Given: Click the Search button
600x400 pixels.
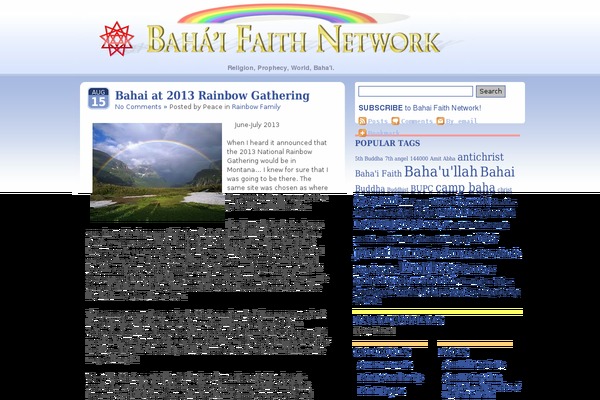Looking at the screenshot, I should tap(491, 91).
